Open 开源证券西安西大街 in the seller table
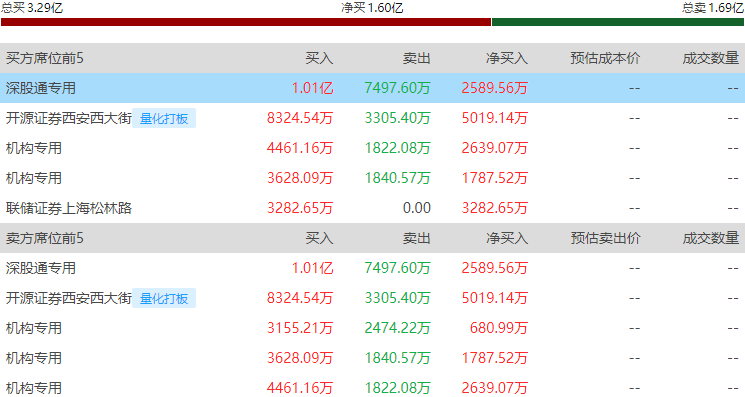Image resolution: width=745 pixels, height=397 pixels. [x=68, y=298]
